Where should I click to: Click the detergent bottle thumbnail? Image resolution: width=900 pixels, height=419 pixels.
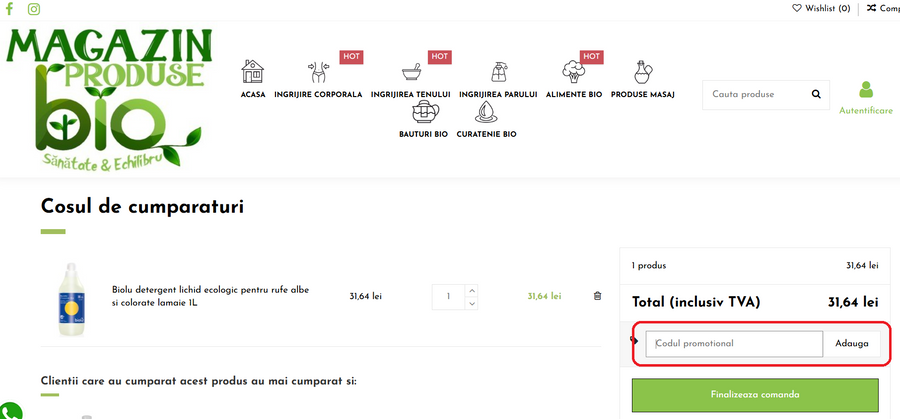click(68, 296)
